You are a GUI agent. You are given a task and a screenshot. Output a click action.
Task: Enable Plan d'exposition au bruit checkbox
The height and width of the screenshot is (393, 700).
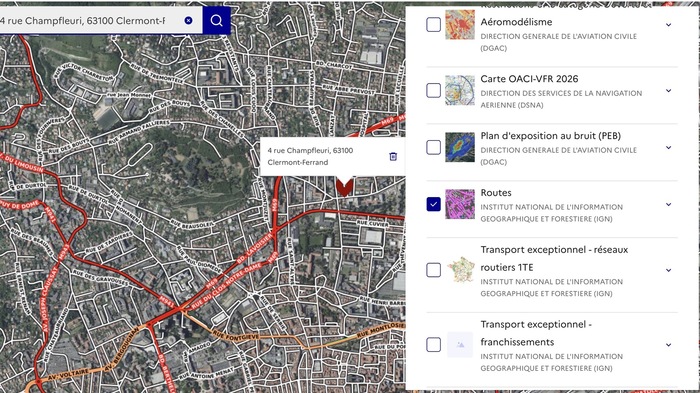[433, 147]
